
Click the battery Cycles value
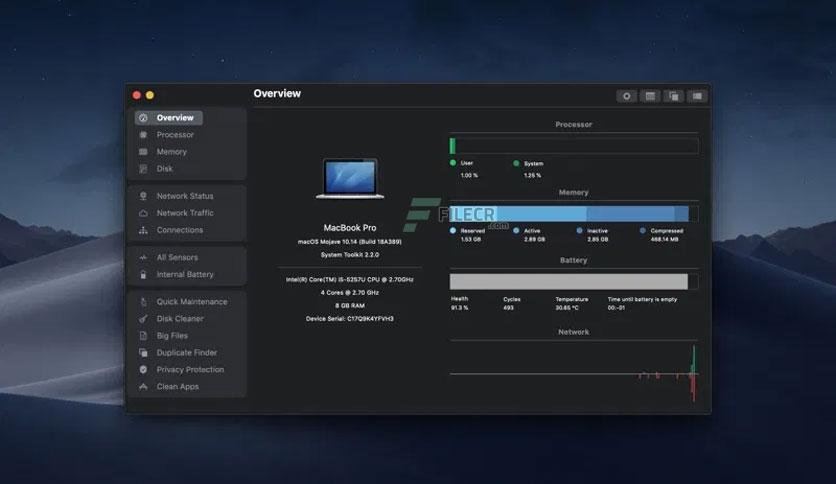[508, 308]
